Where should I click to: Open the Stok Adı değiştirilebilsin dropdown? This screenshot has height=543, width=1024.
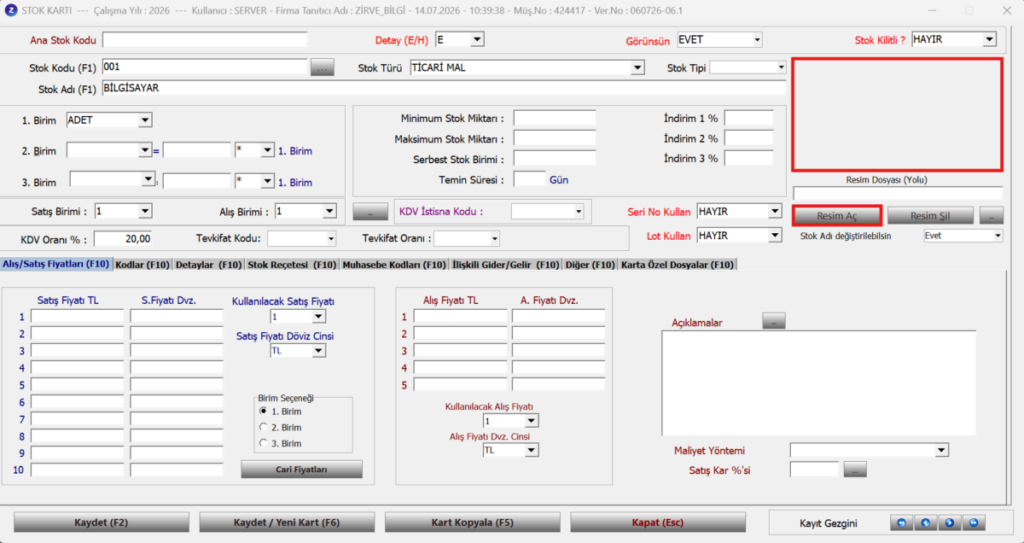point(997,236)
